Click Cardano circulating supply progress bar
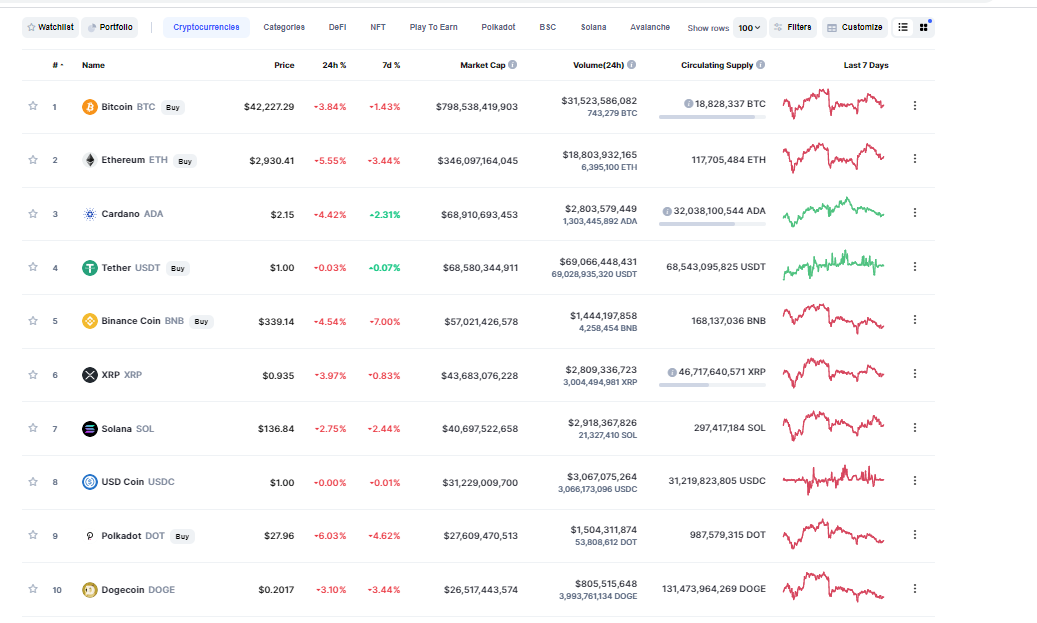 [712, 224]
